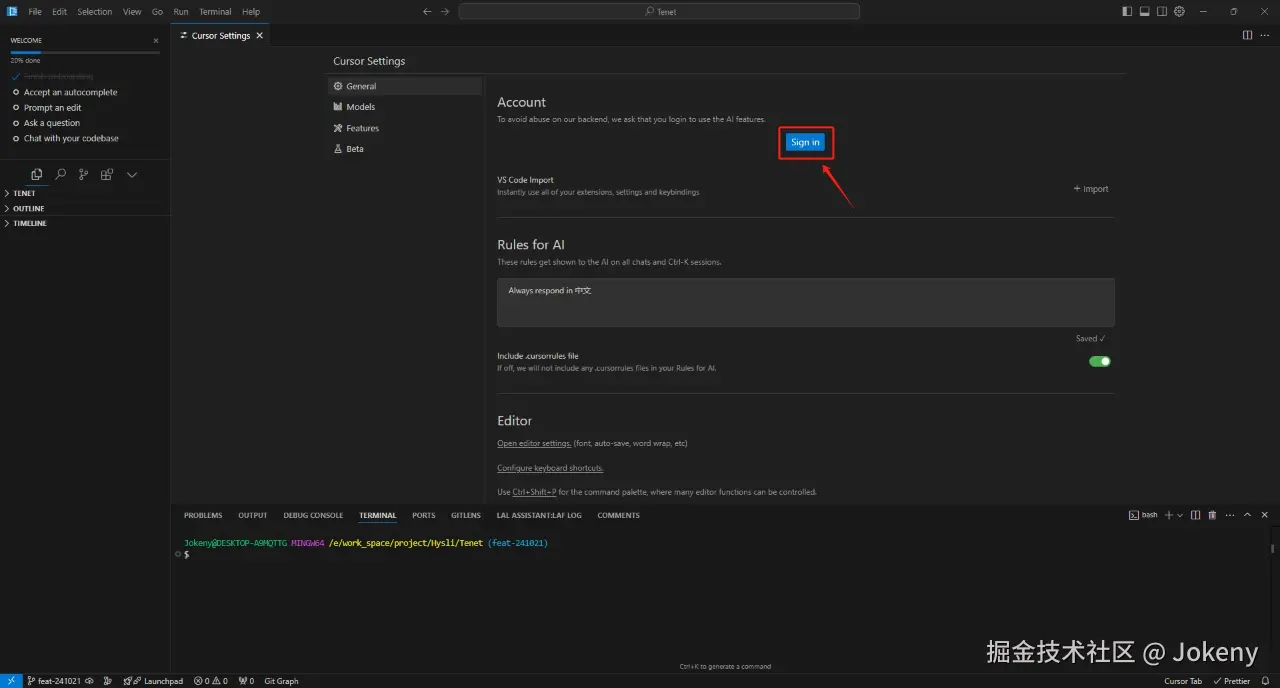Viewport: 1280px width, 688px height.
Task: Open the Explorer view icon
Action: point(37,174)
